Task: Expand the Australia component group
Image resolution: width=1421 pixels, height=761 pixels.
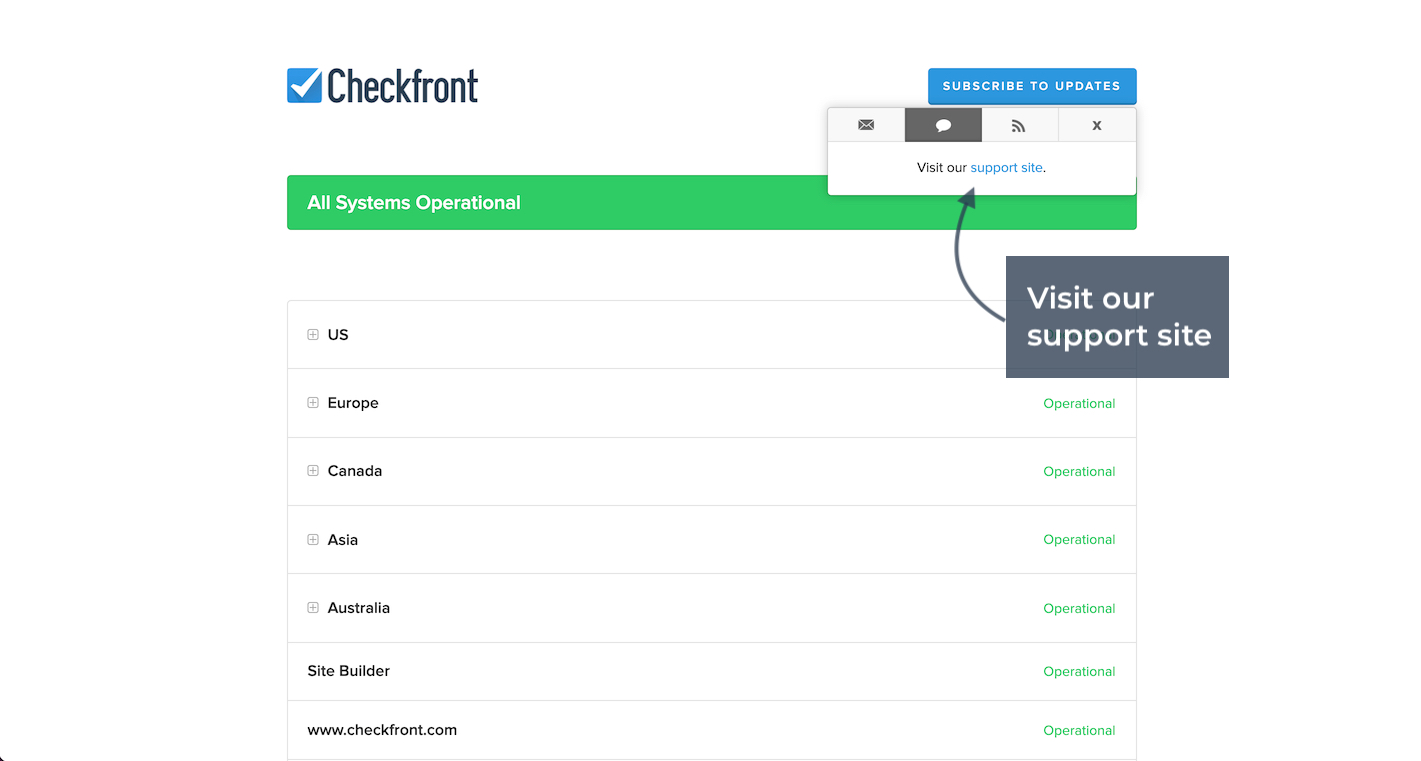Action: pos(313,608)
